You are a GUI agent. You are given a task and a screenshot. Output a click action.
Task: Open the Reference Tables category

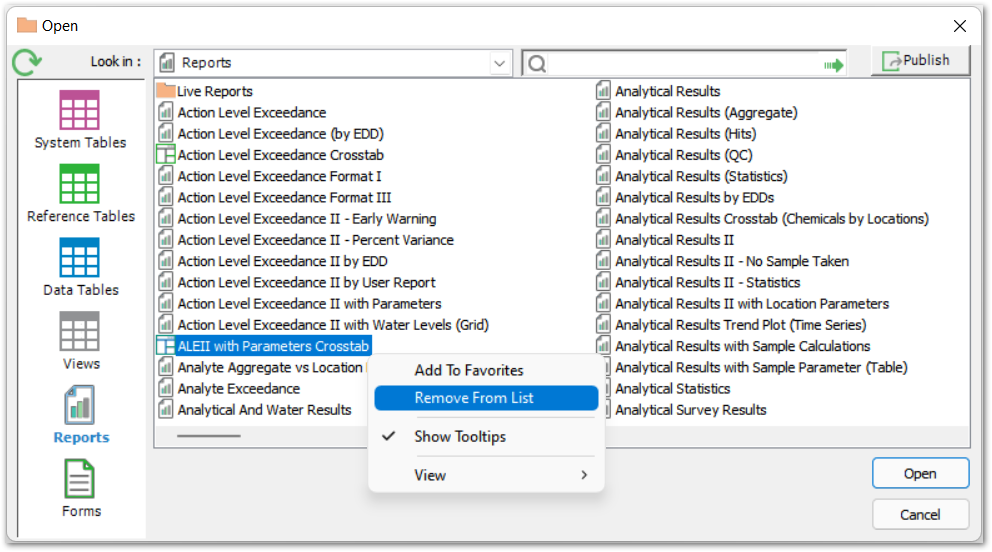pos(80,185)
